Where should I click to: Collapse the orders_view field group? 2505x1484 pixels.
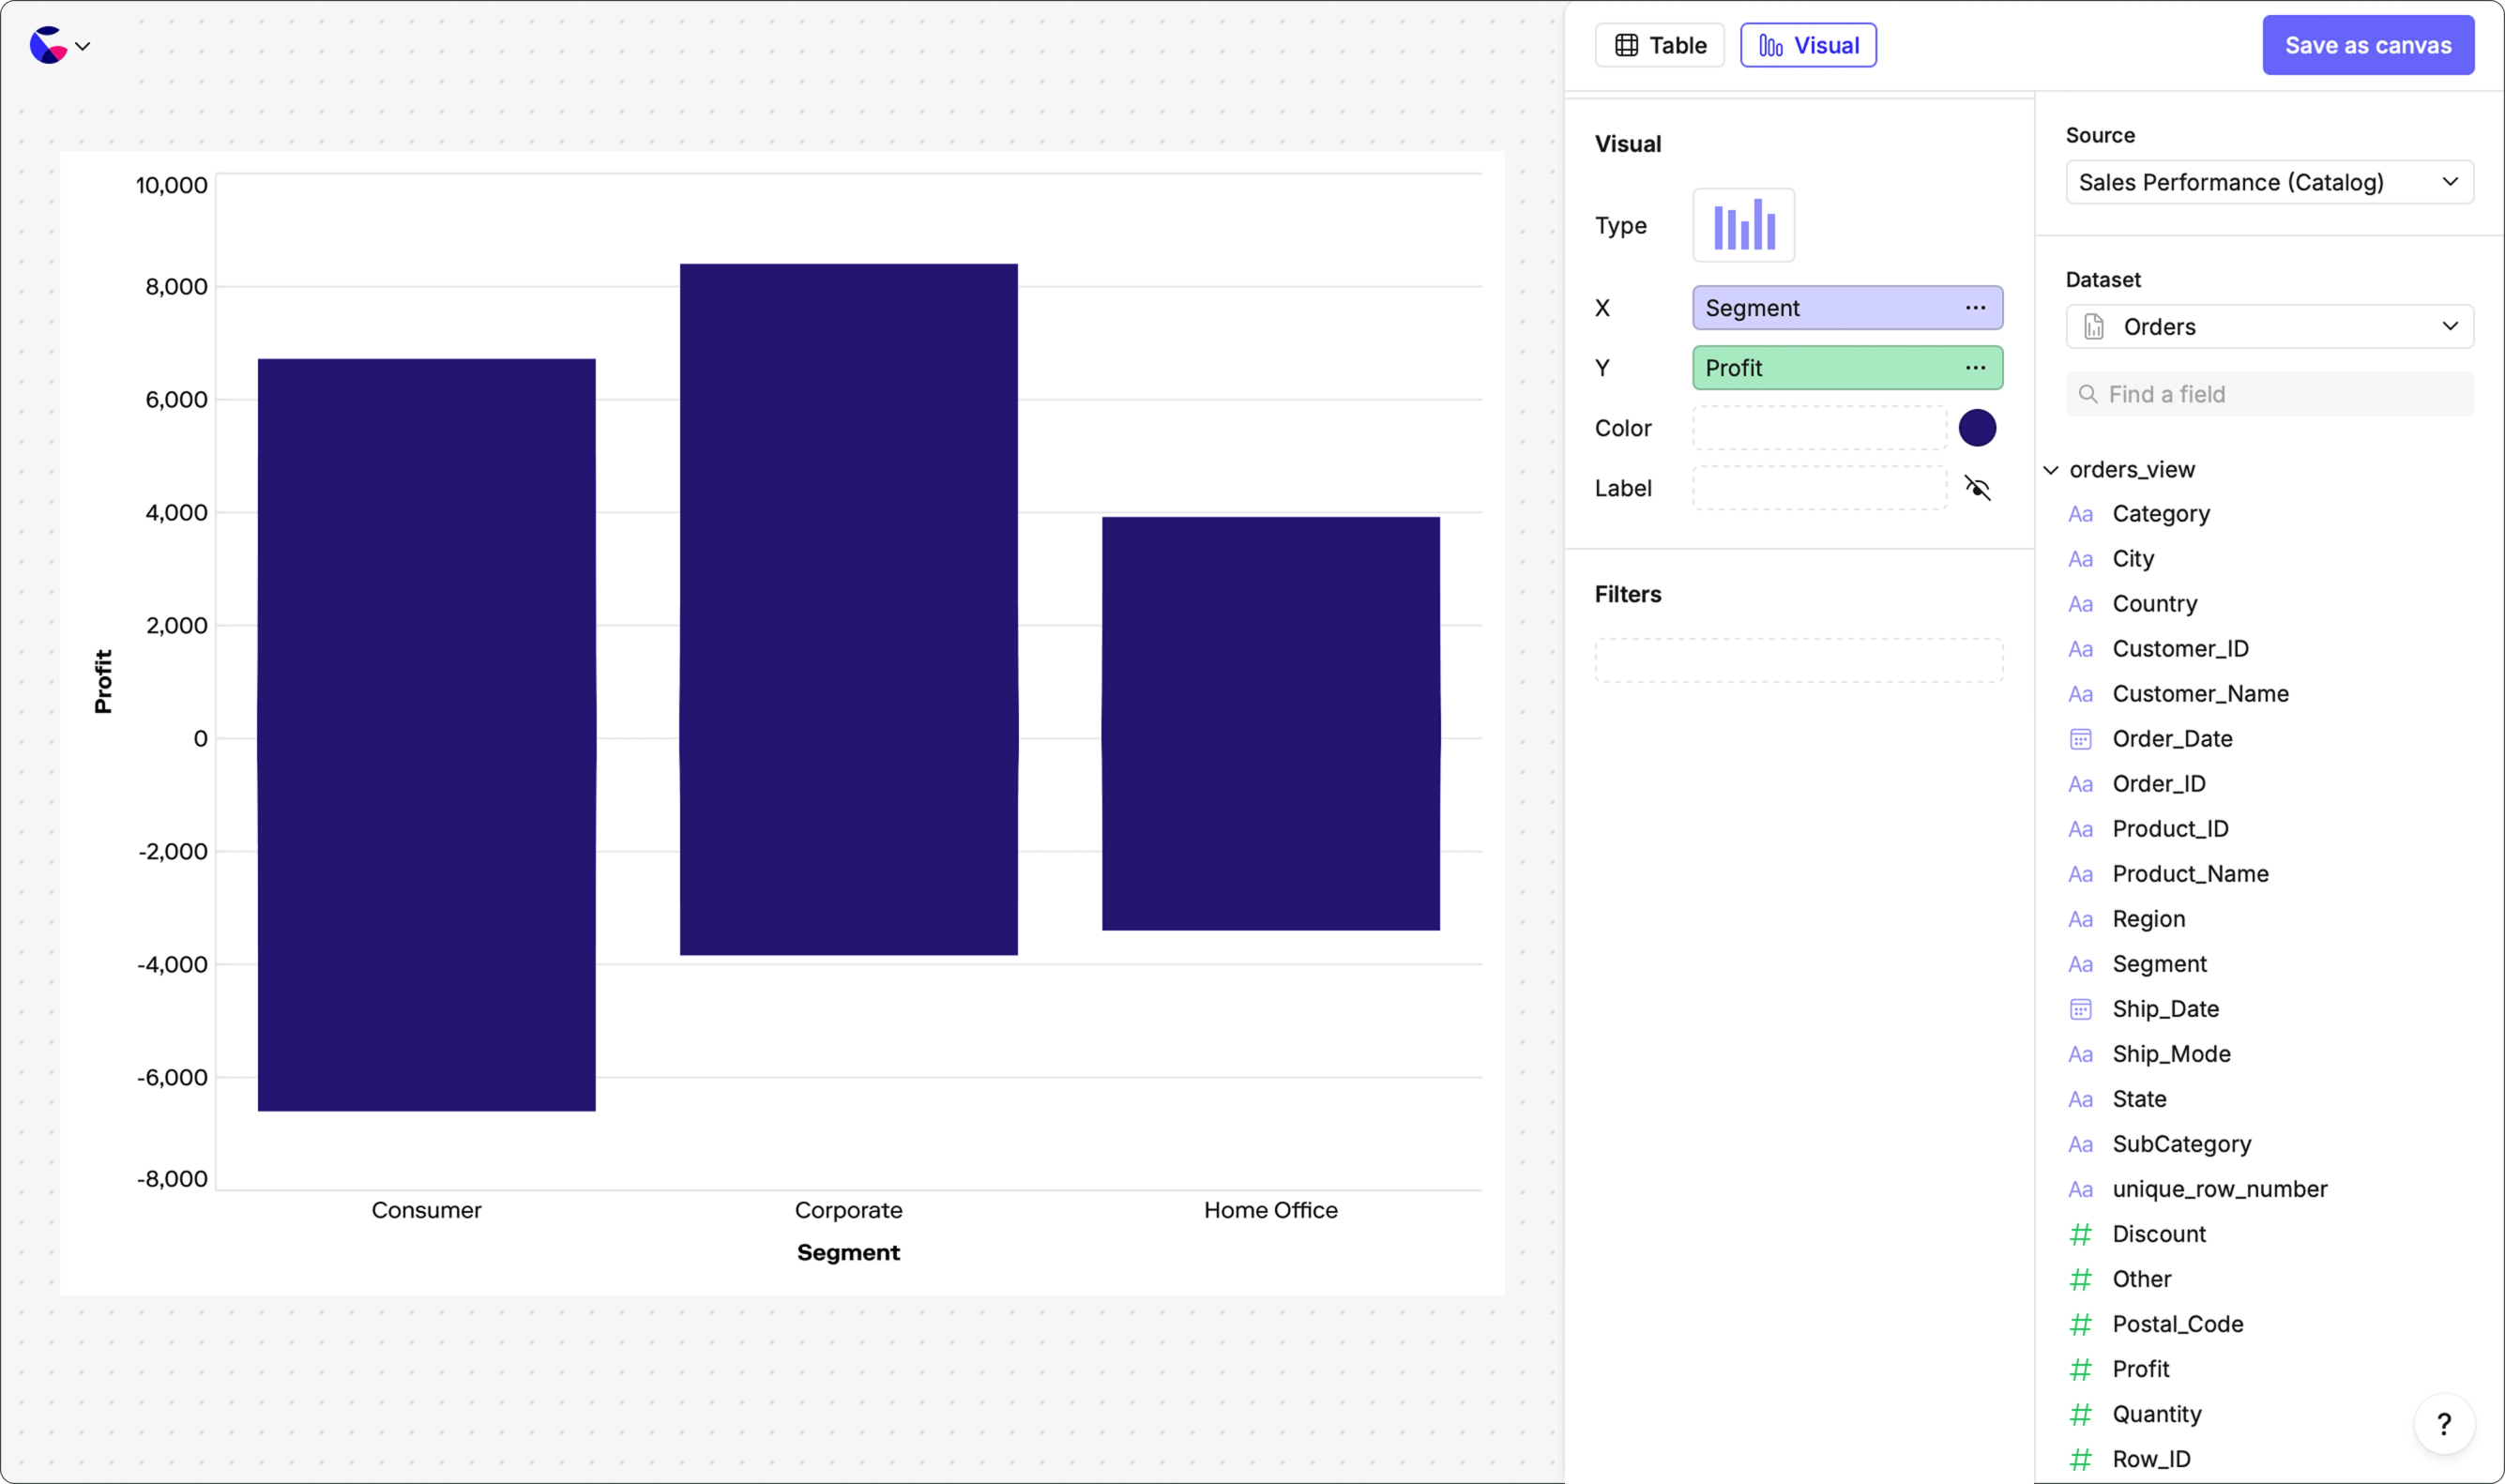coord(2051,469)
